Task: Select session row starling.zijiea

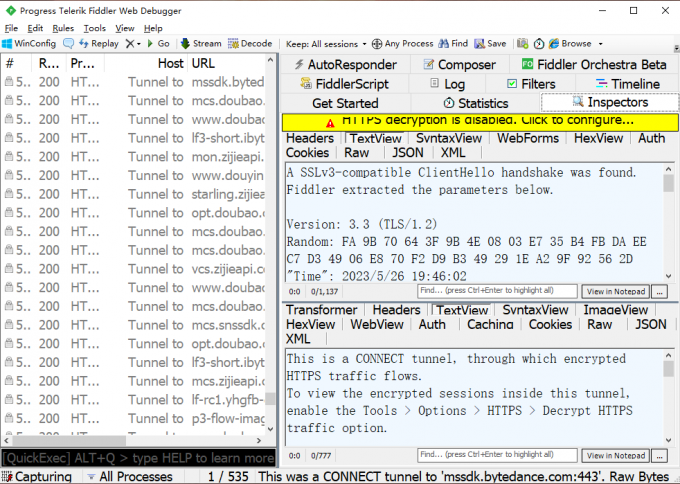Action: (x=133, y=194)
